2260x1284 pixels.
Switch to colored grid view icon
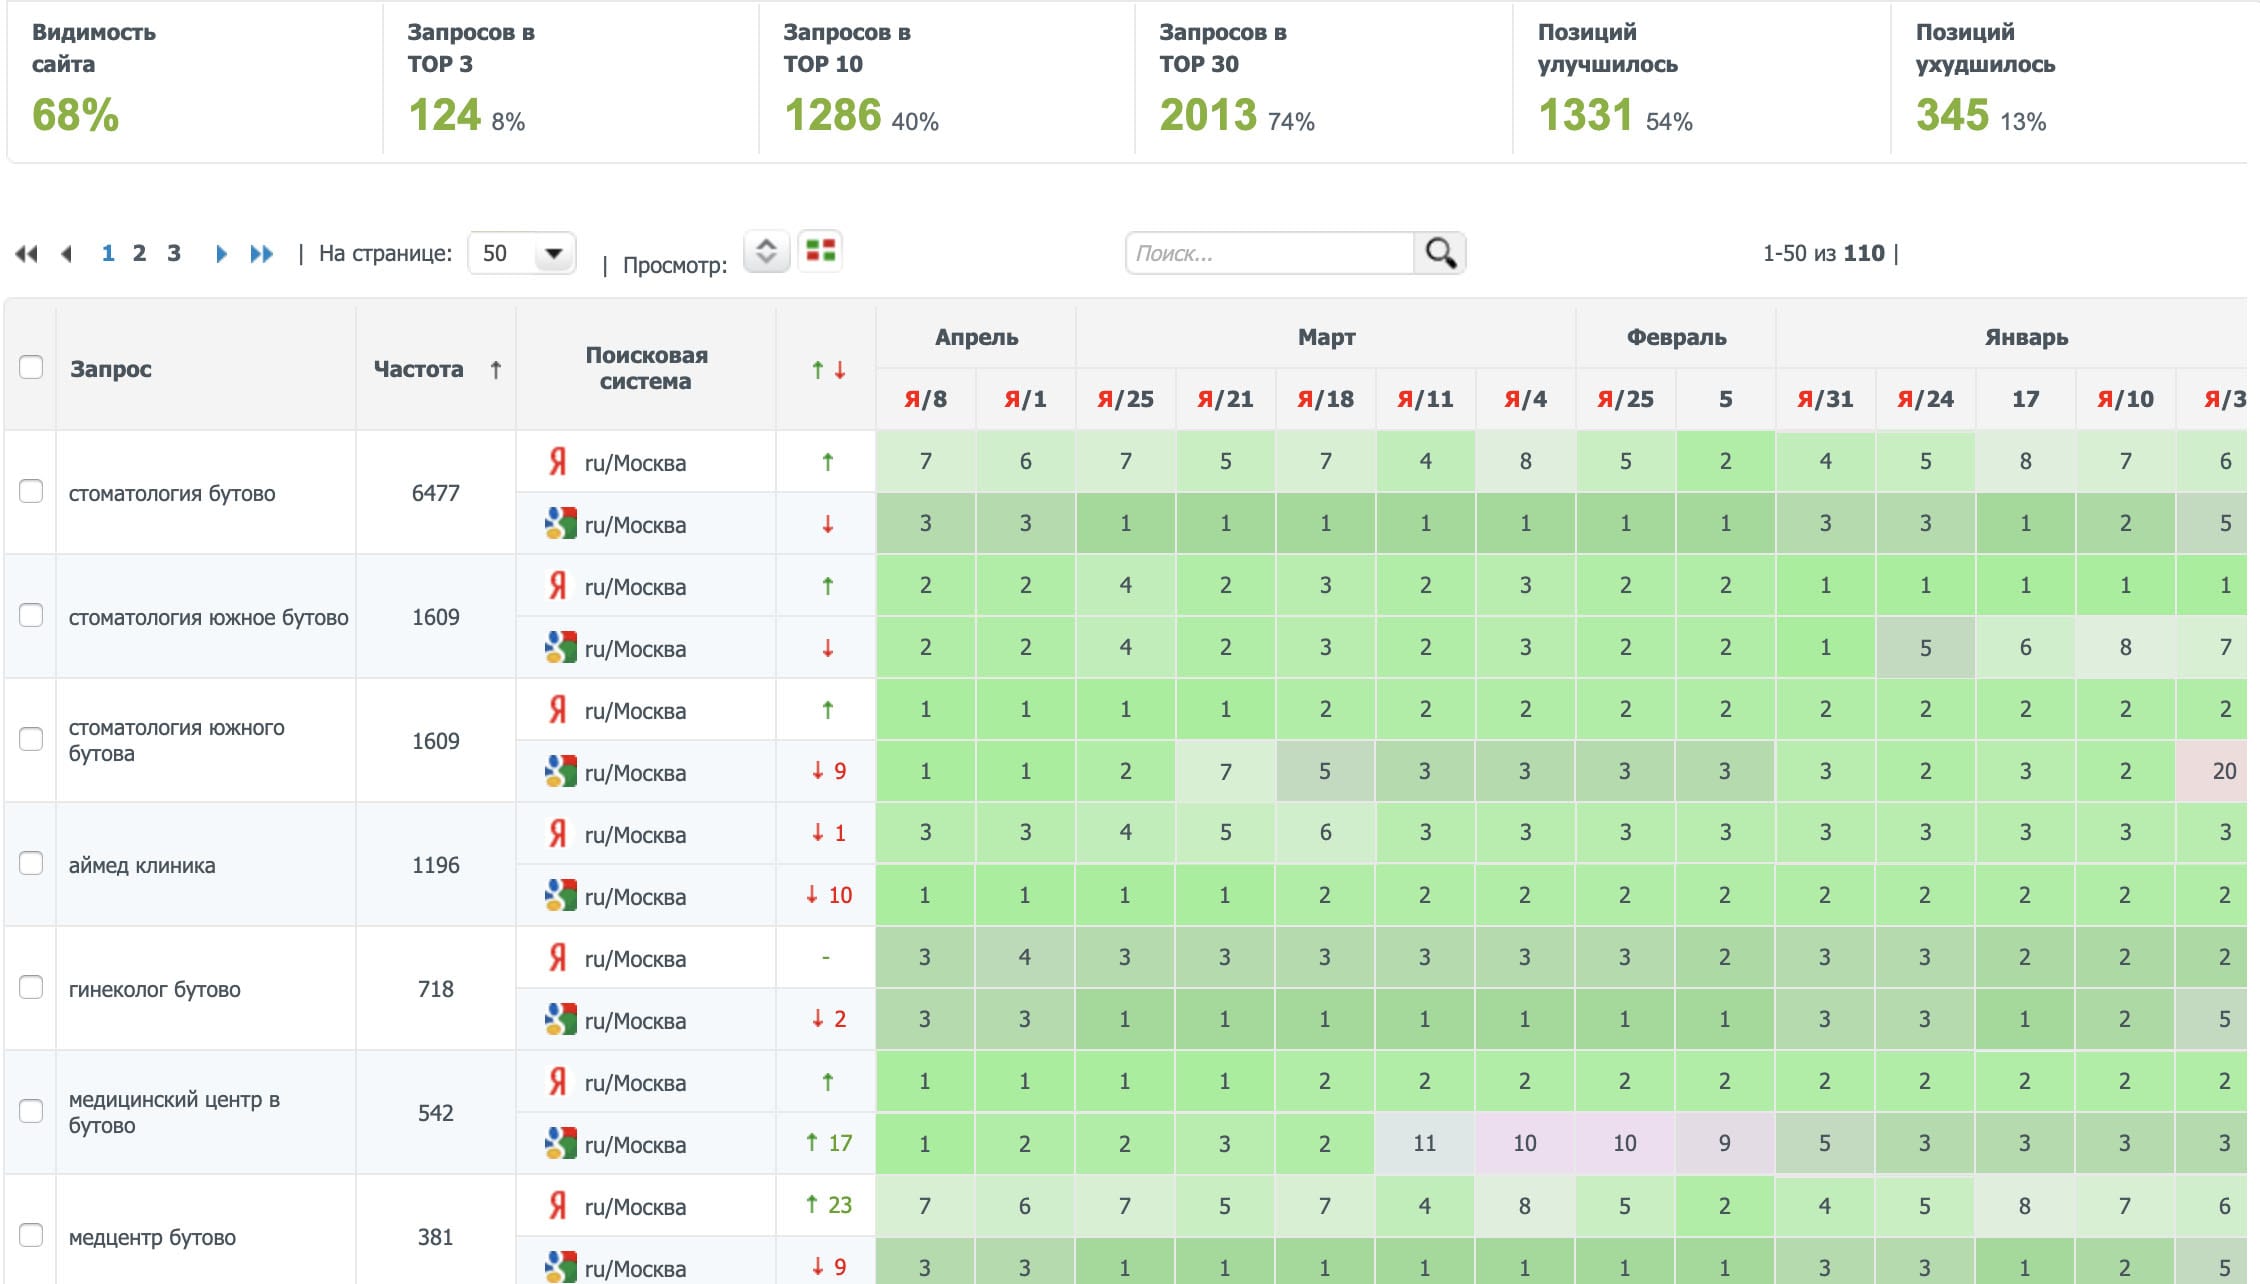tap(820, 250)
